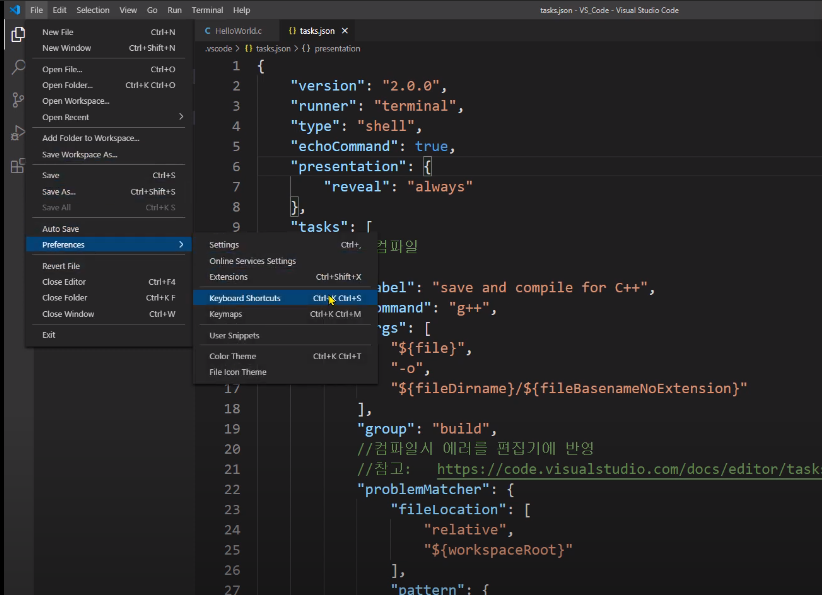Open the Help menu
Image resolution: width=822 pixels, height=595 pixels.
(x=241, y=10)
